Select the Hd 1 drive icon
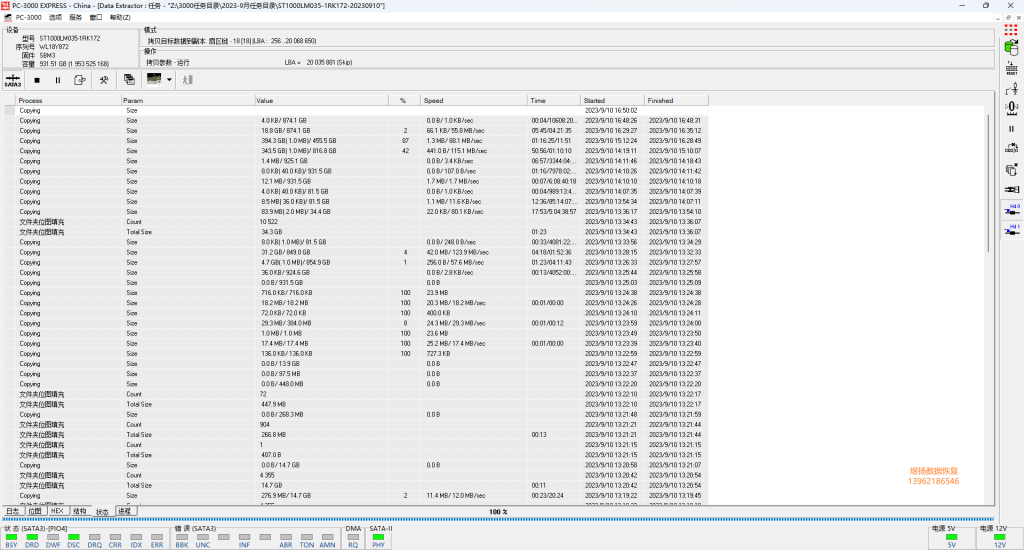1024x550 pixels. click(x=1012, y=230)
